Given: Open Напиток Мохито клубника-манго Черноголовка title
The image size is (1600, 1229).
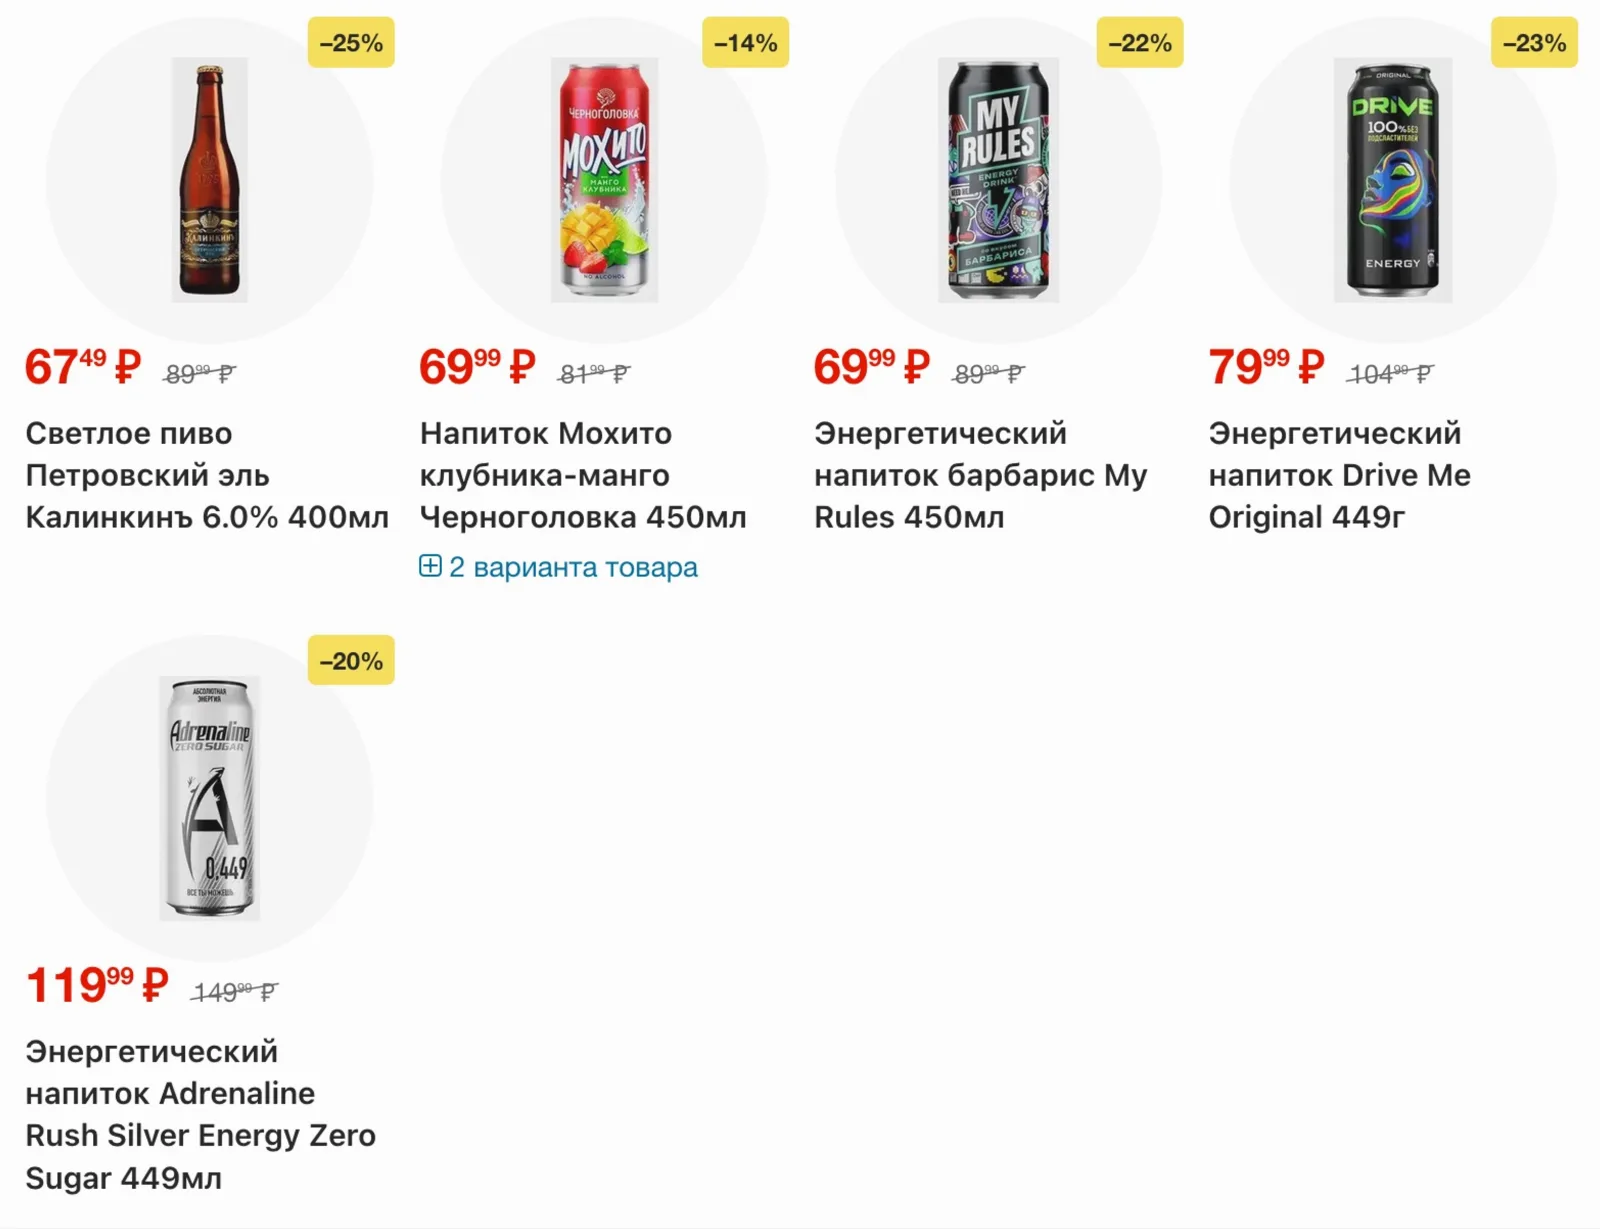Looking at the screenshot, I should tap(583, 476).
